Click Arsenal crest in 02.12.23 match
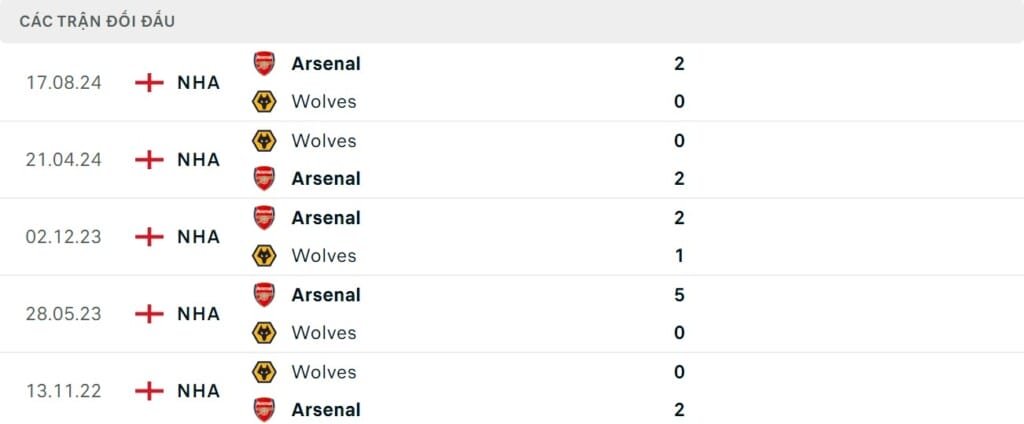 pyautogui.click(x=264, y=217)
